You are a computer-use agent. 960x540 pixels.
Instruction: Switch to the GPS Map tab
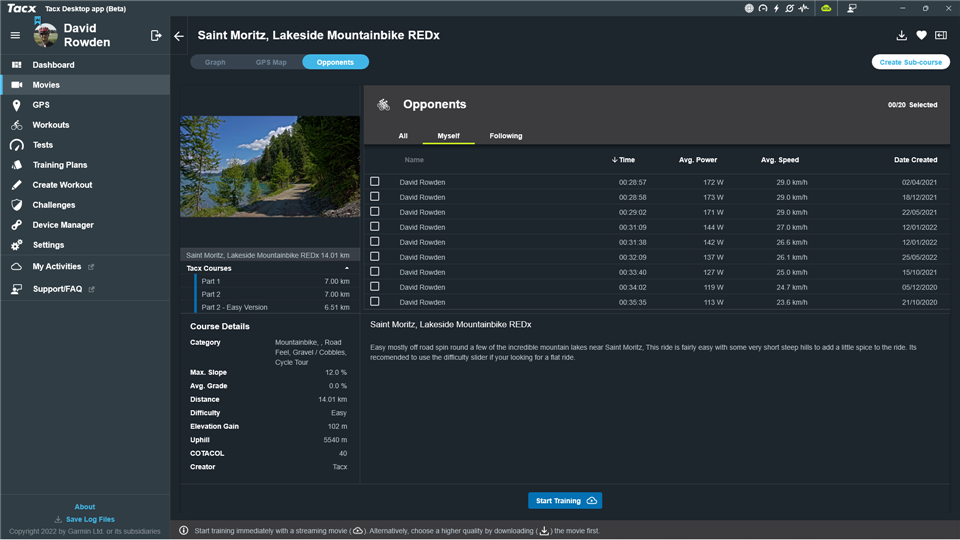pyautogui.click(x=271, y=62)
